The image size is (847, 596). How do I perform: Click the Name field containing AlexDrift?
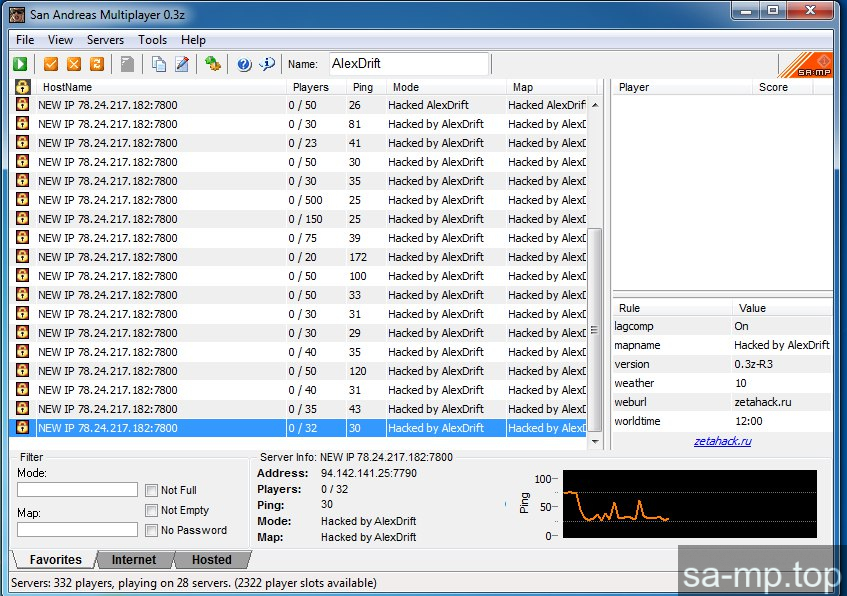(x=409, y=64)
